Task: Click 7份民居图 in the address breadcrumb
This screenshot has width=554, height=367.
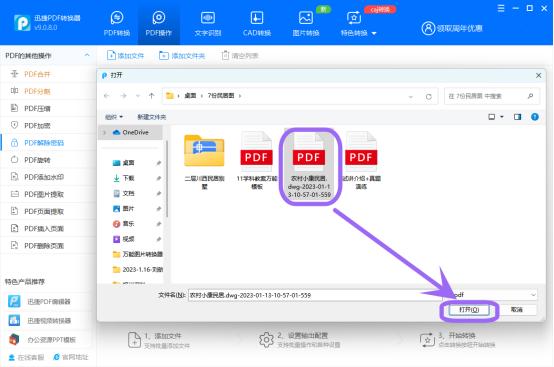Action: (x=221, y=96)
